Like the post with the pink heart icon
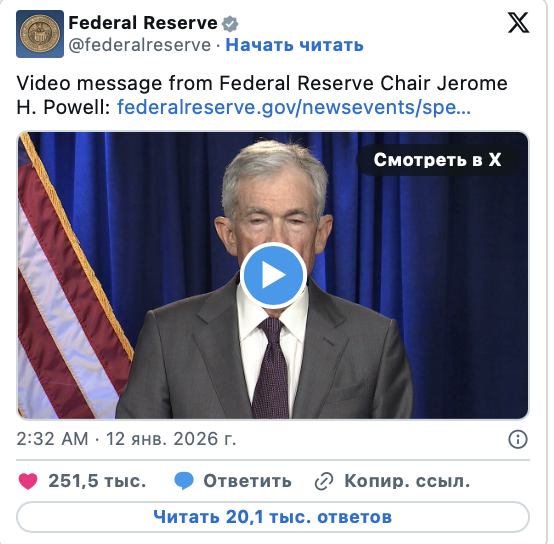Viewport: 554px width, 544px height. point(28,481)
